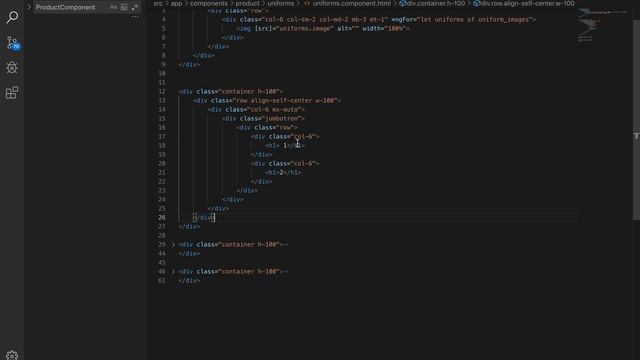Expand folded container div at line 46
This screenshot has height=360, width=640.
[x=173, y=271]
